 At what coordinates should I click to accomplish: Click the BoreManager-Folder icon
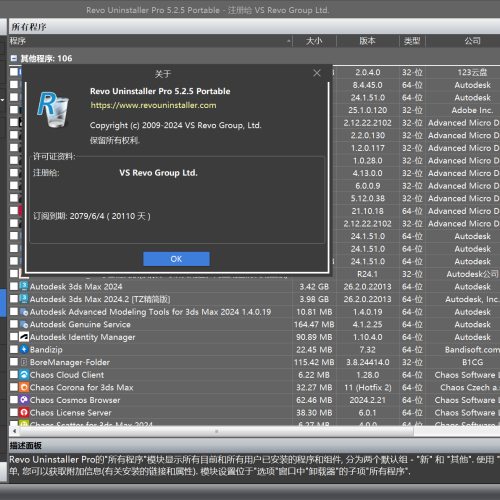24,362
